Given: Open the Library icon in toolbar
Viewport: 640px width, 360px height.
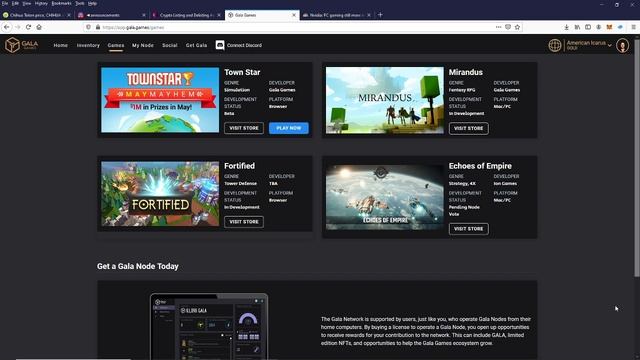Looking at the screenshot, I should [x=577, y=27].
